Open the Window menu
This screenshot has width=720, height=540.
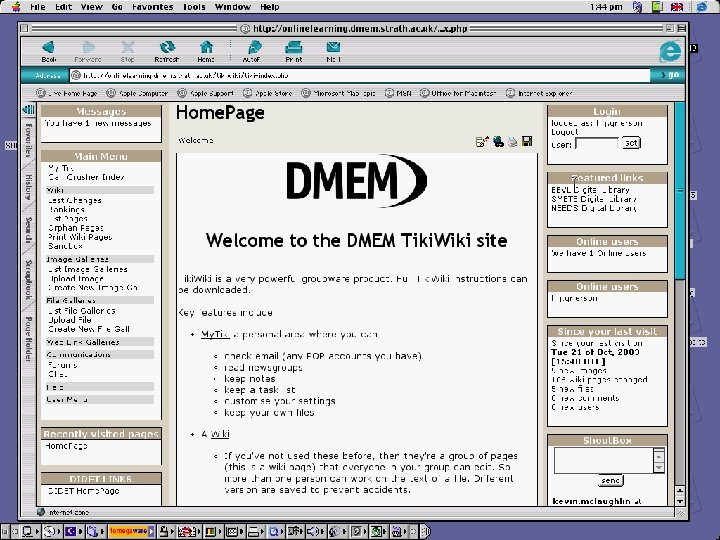pos(233,7)
